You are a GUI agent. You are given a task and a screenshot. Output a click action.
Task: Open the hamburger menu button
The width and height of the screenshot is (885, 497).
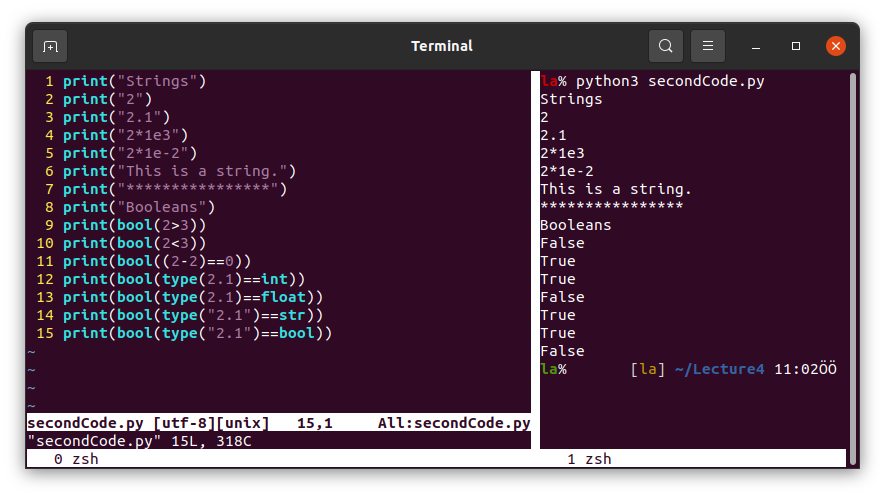click(707, 46)
